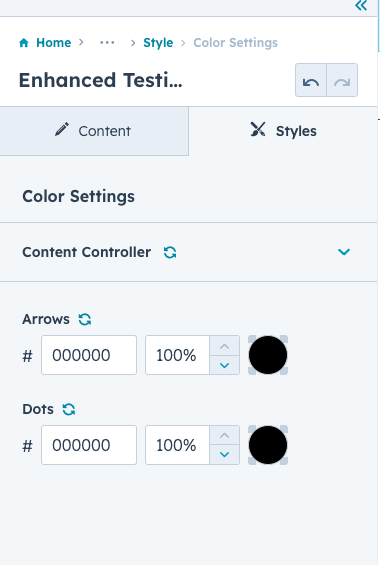Expand the Content Controller chevron
380x565 pixels.
click(344, 252)
